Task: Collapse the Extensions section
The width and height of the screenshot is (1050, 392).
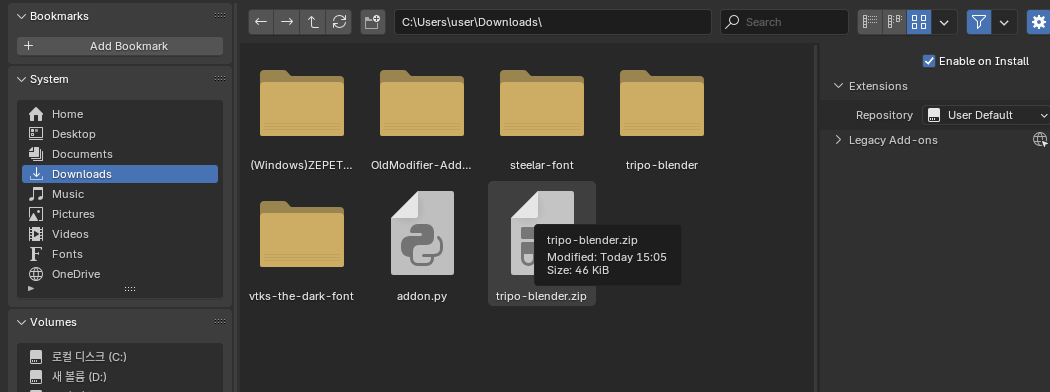Action: (x=838, y=86)
